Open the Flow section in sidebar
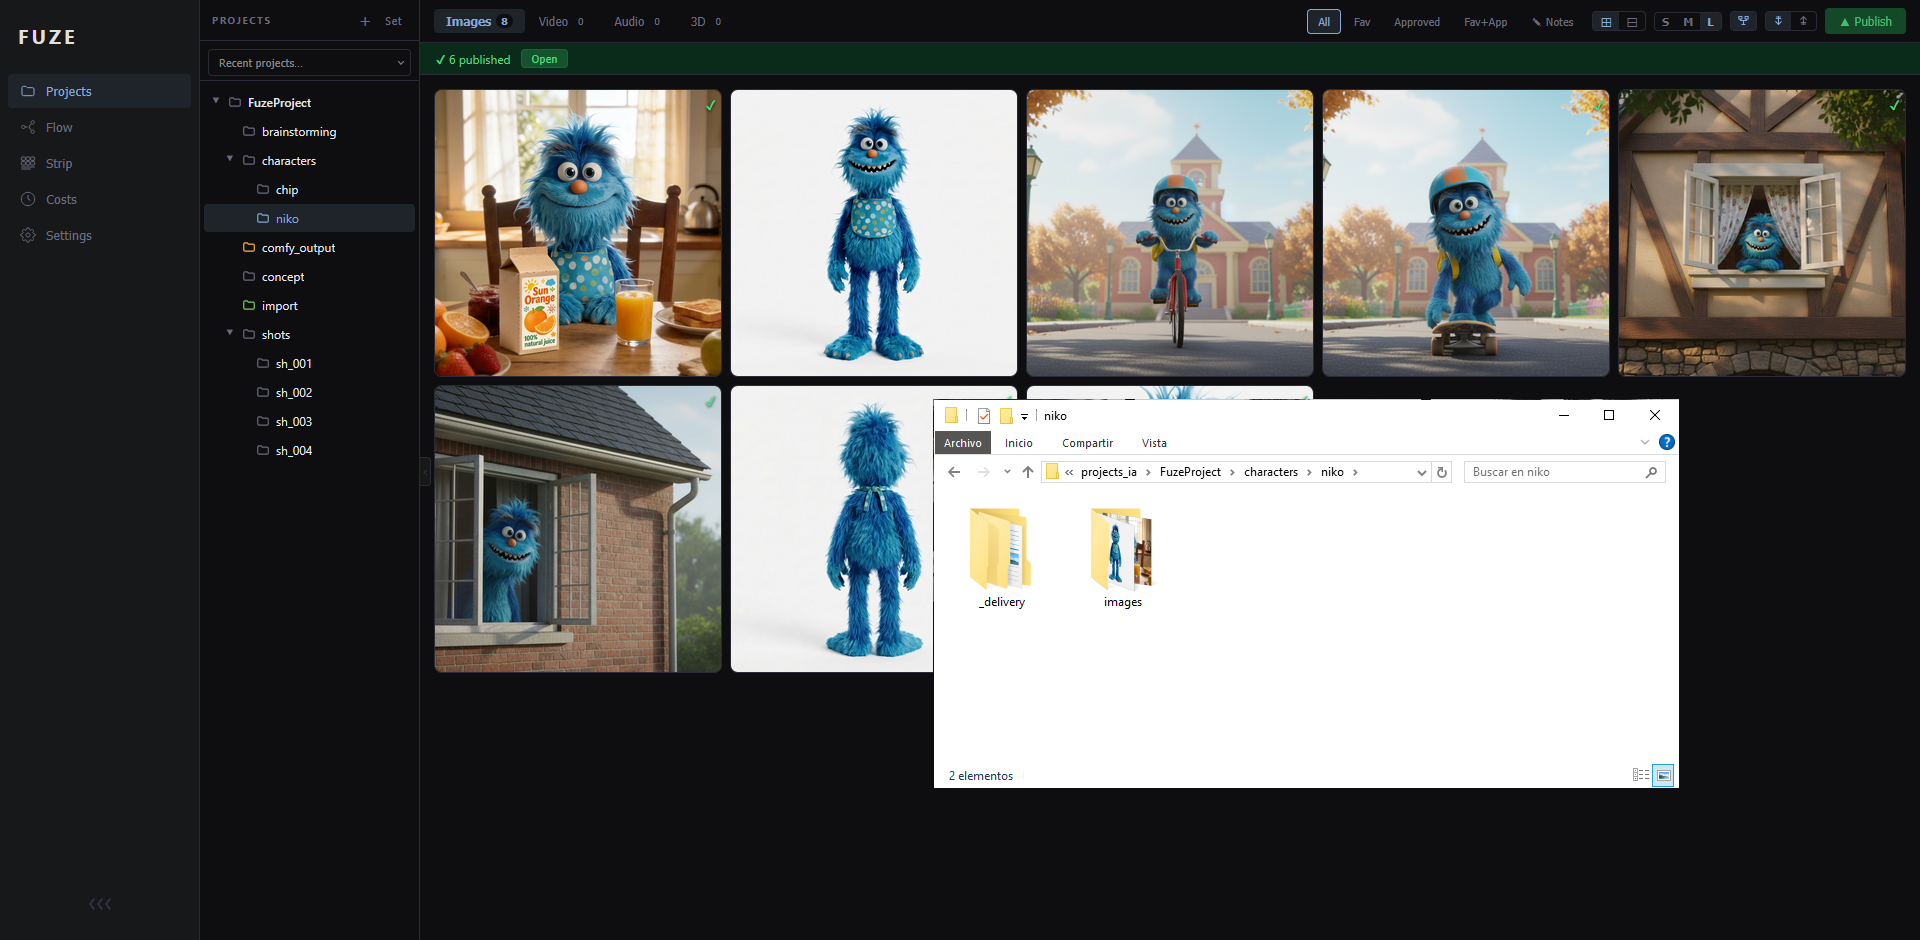Viewport: 1920px width, 940px height. [59, 128]
